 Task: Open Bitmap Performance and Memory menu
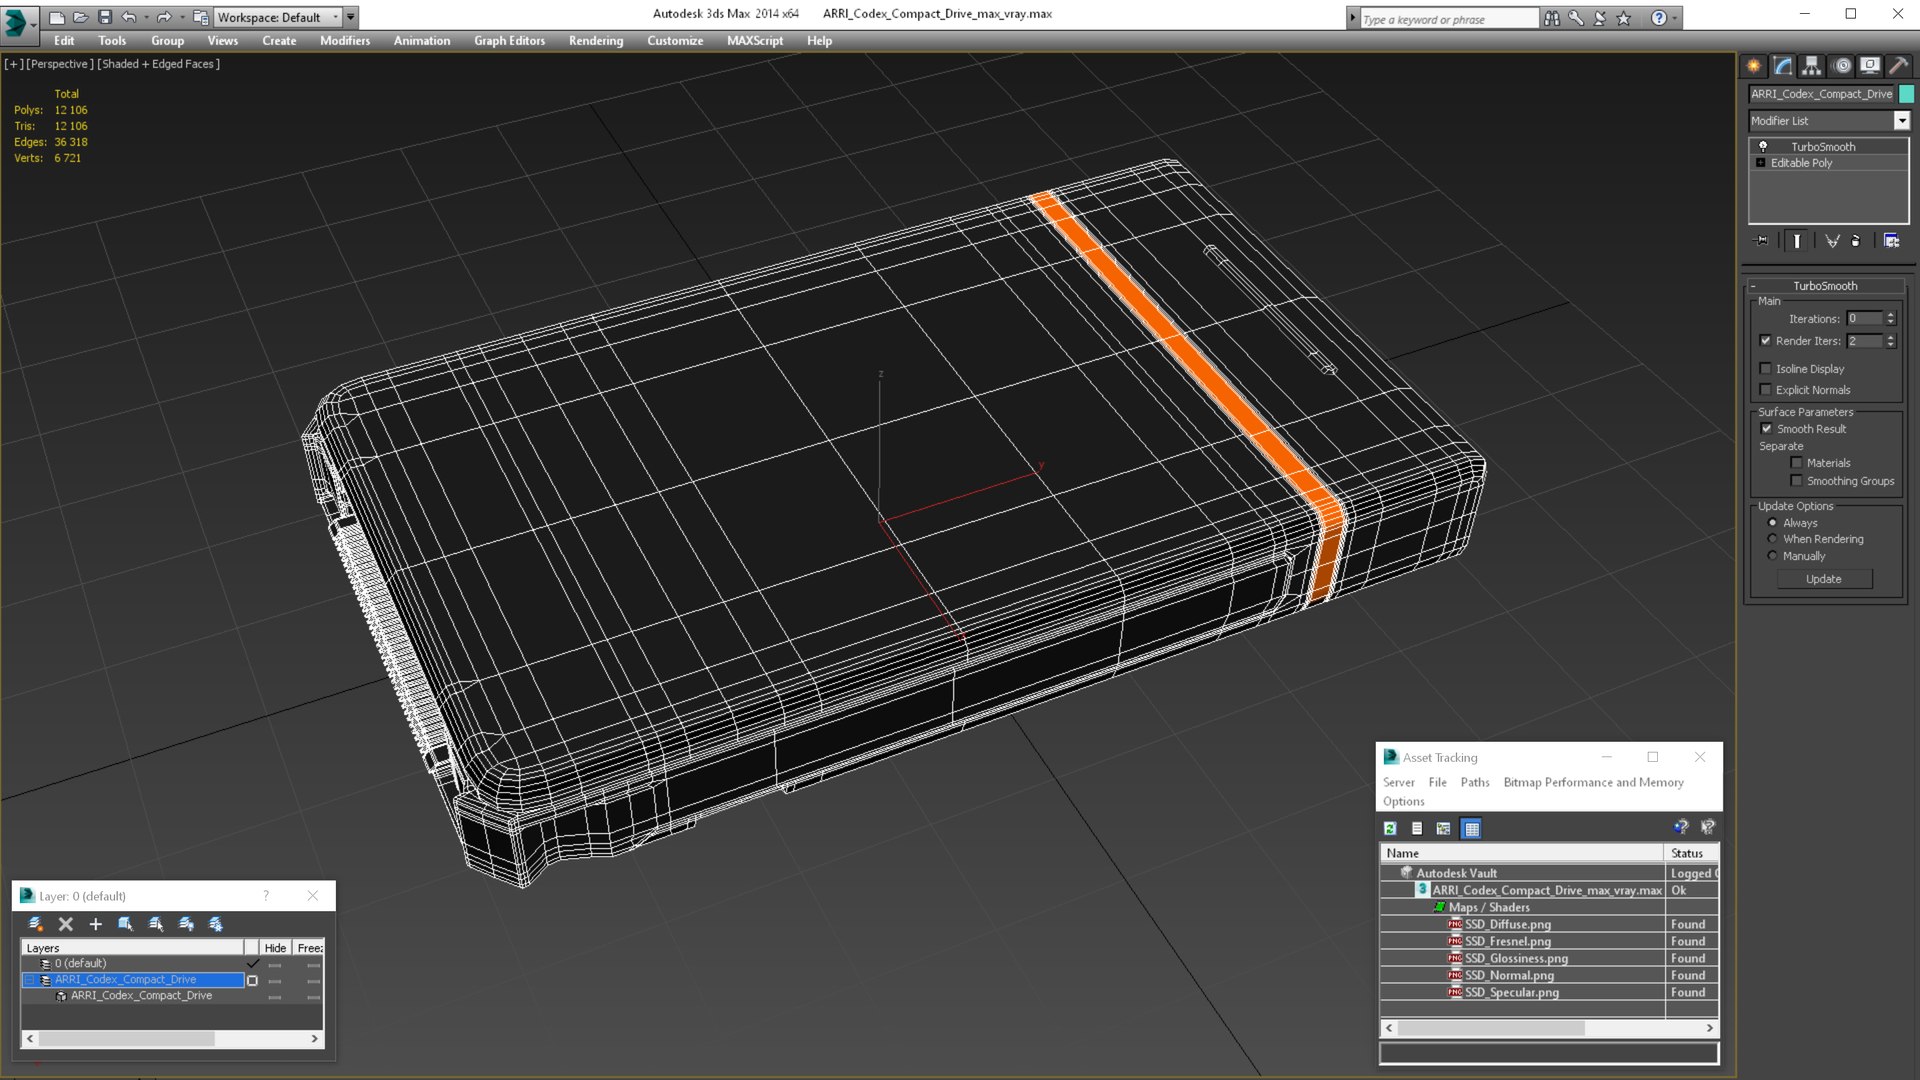tap(1593, 782)
